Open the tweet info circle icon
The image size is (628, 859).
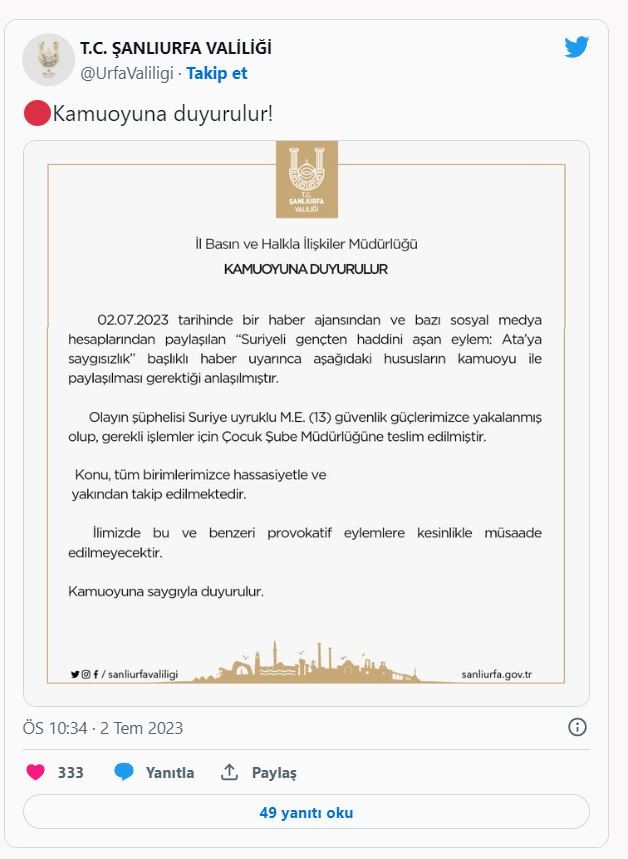pos(577,727)
